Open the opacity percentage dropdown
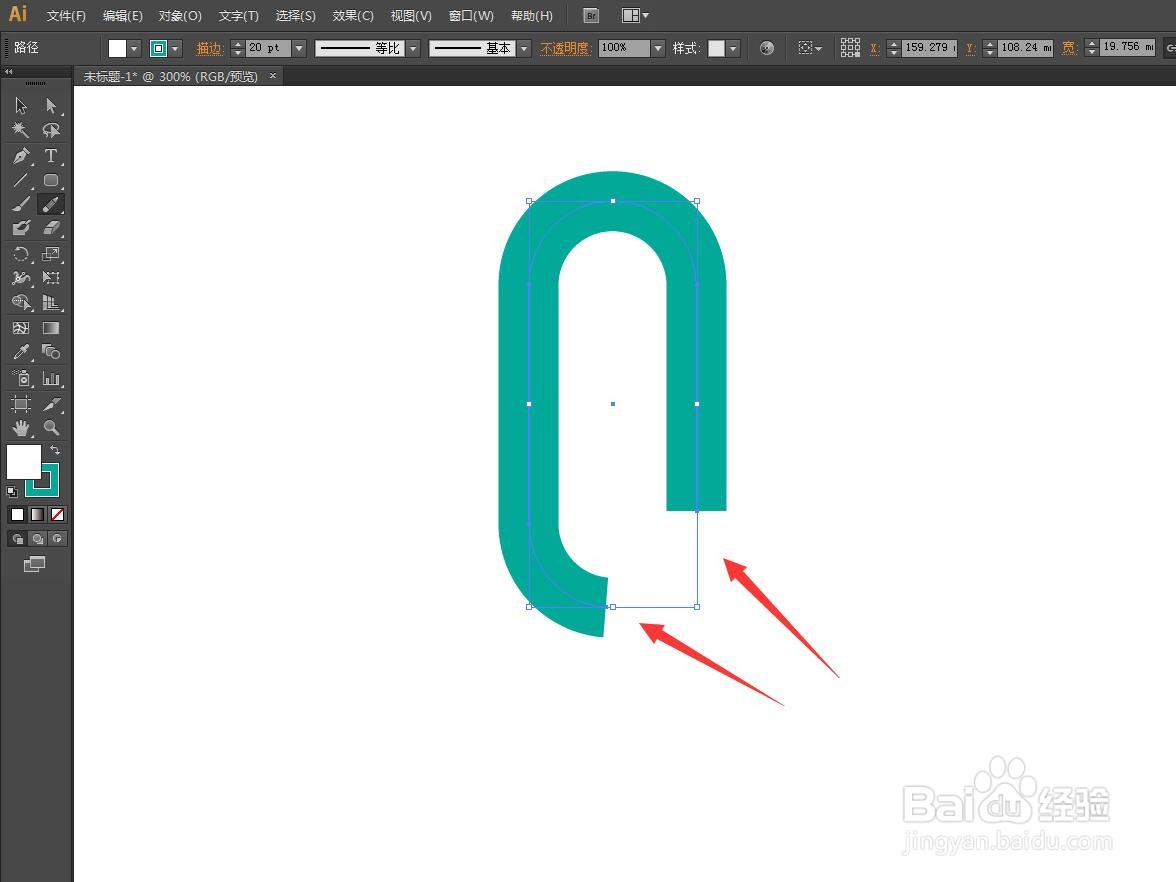This screenshot has width=1176, height=882. pyautogui.click(x=658, y=48)
